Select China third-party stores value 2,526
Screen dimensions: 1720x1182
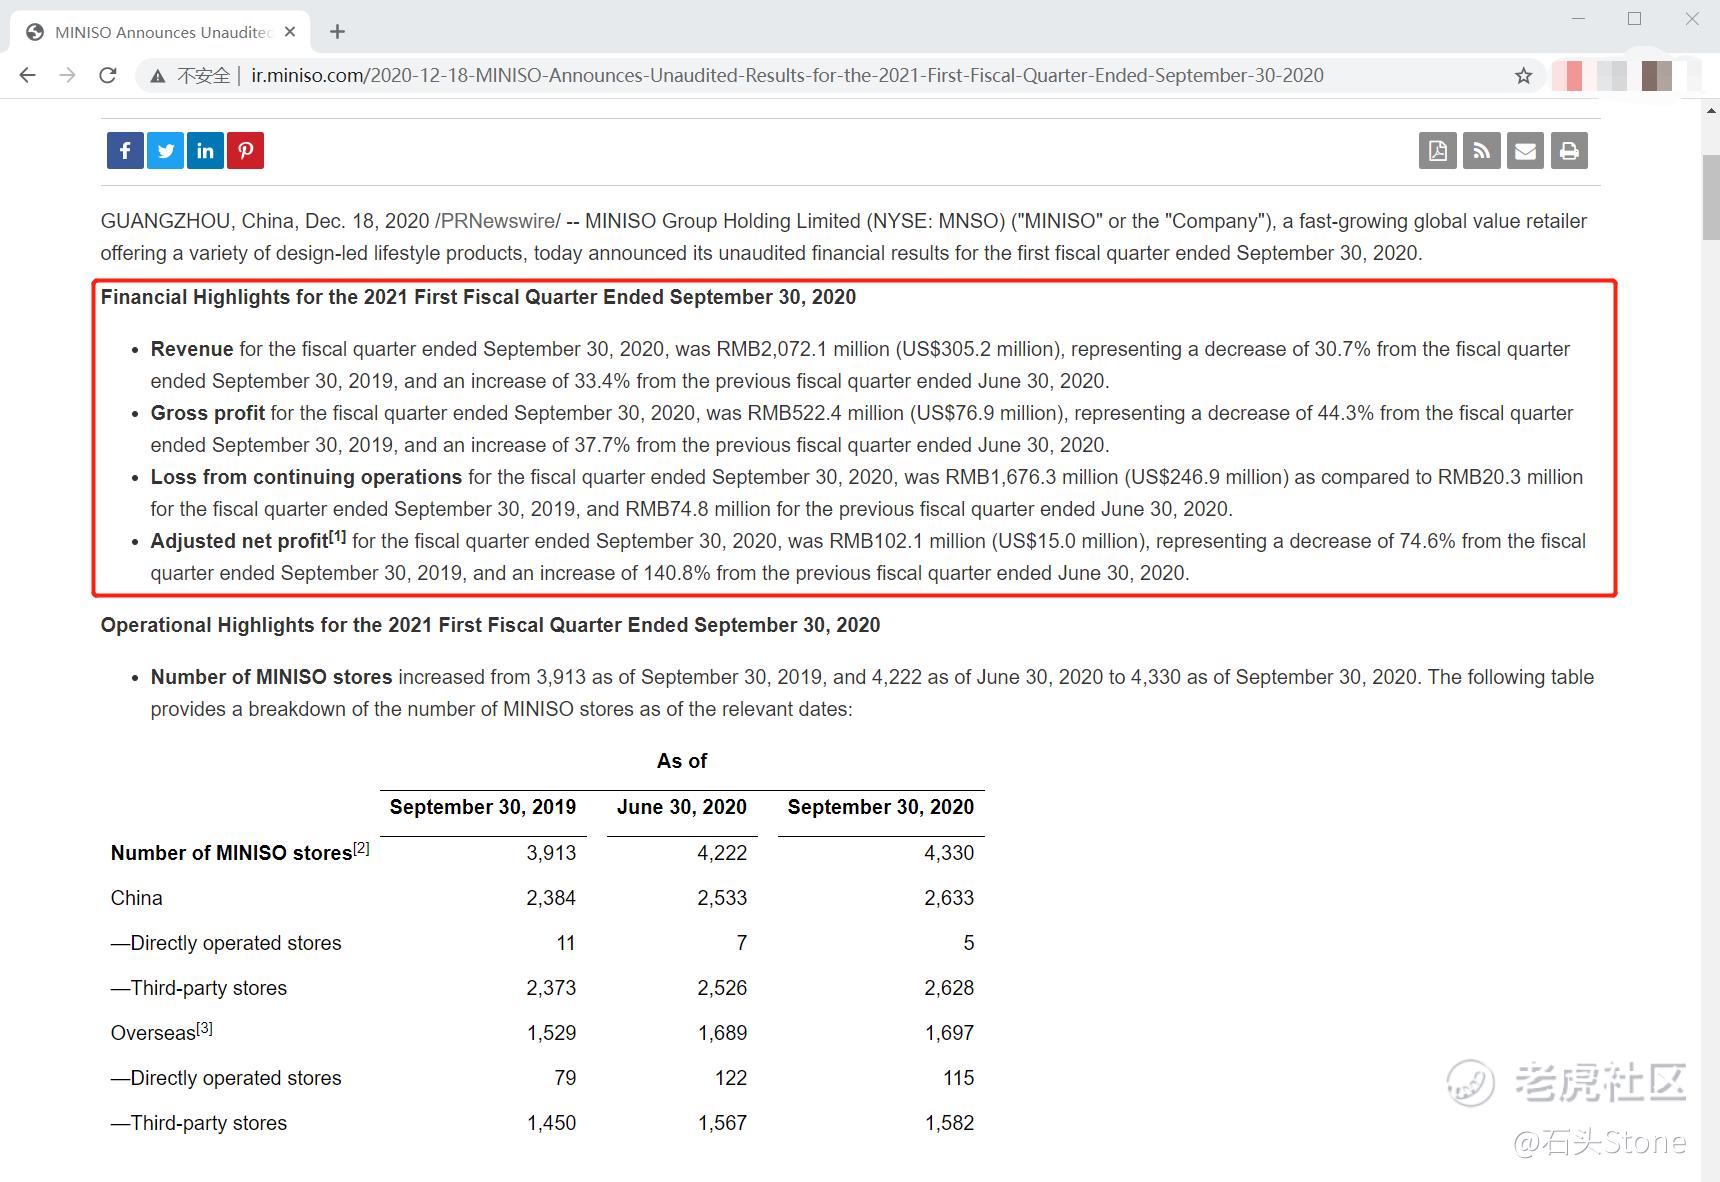tap(722, 988)
